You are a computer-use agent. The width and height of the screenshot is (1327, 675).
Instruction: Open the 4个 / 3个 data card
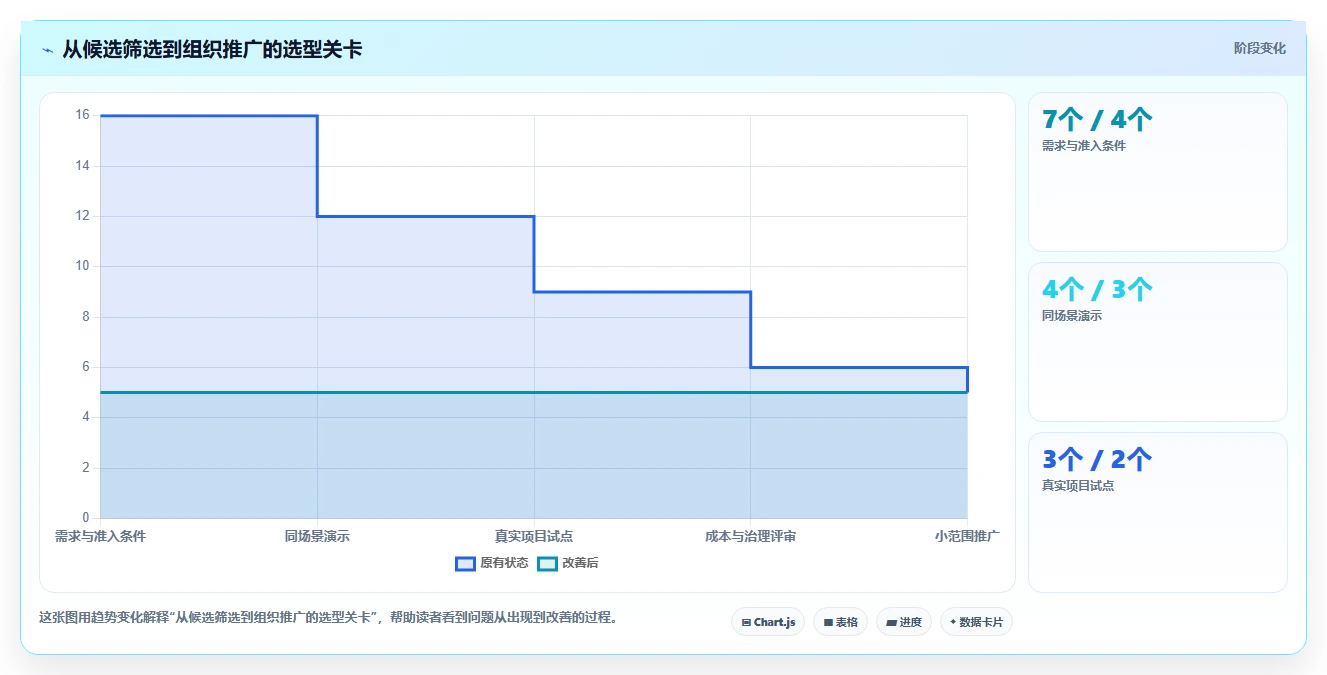pyautogui.click(x=1157, y=342)
